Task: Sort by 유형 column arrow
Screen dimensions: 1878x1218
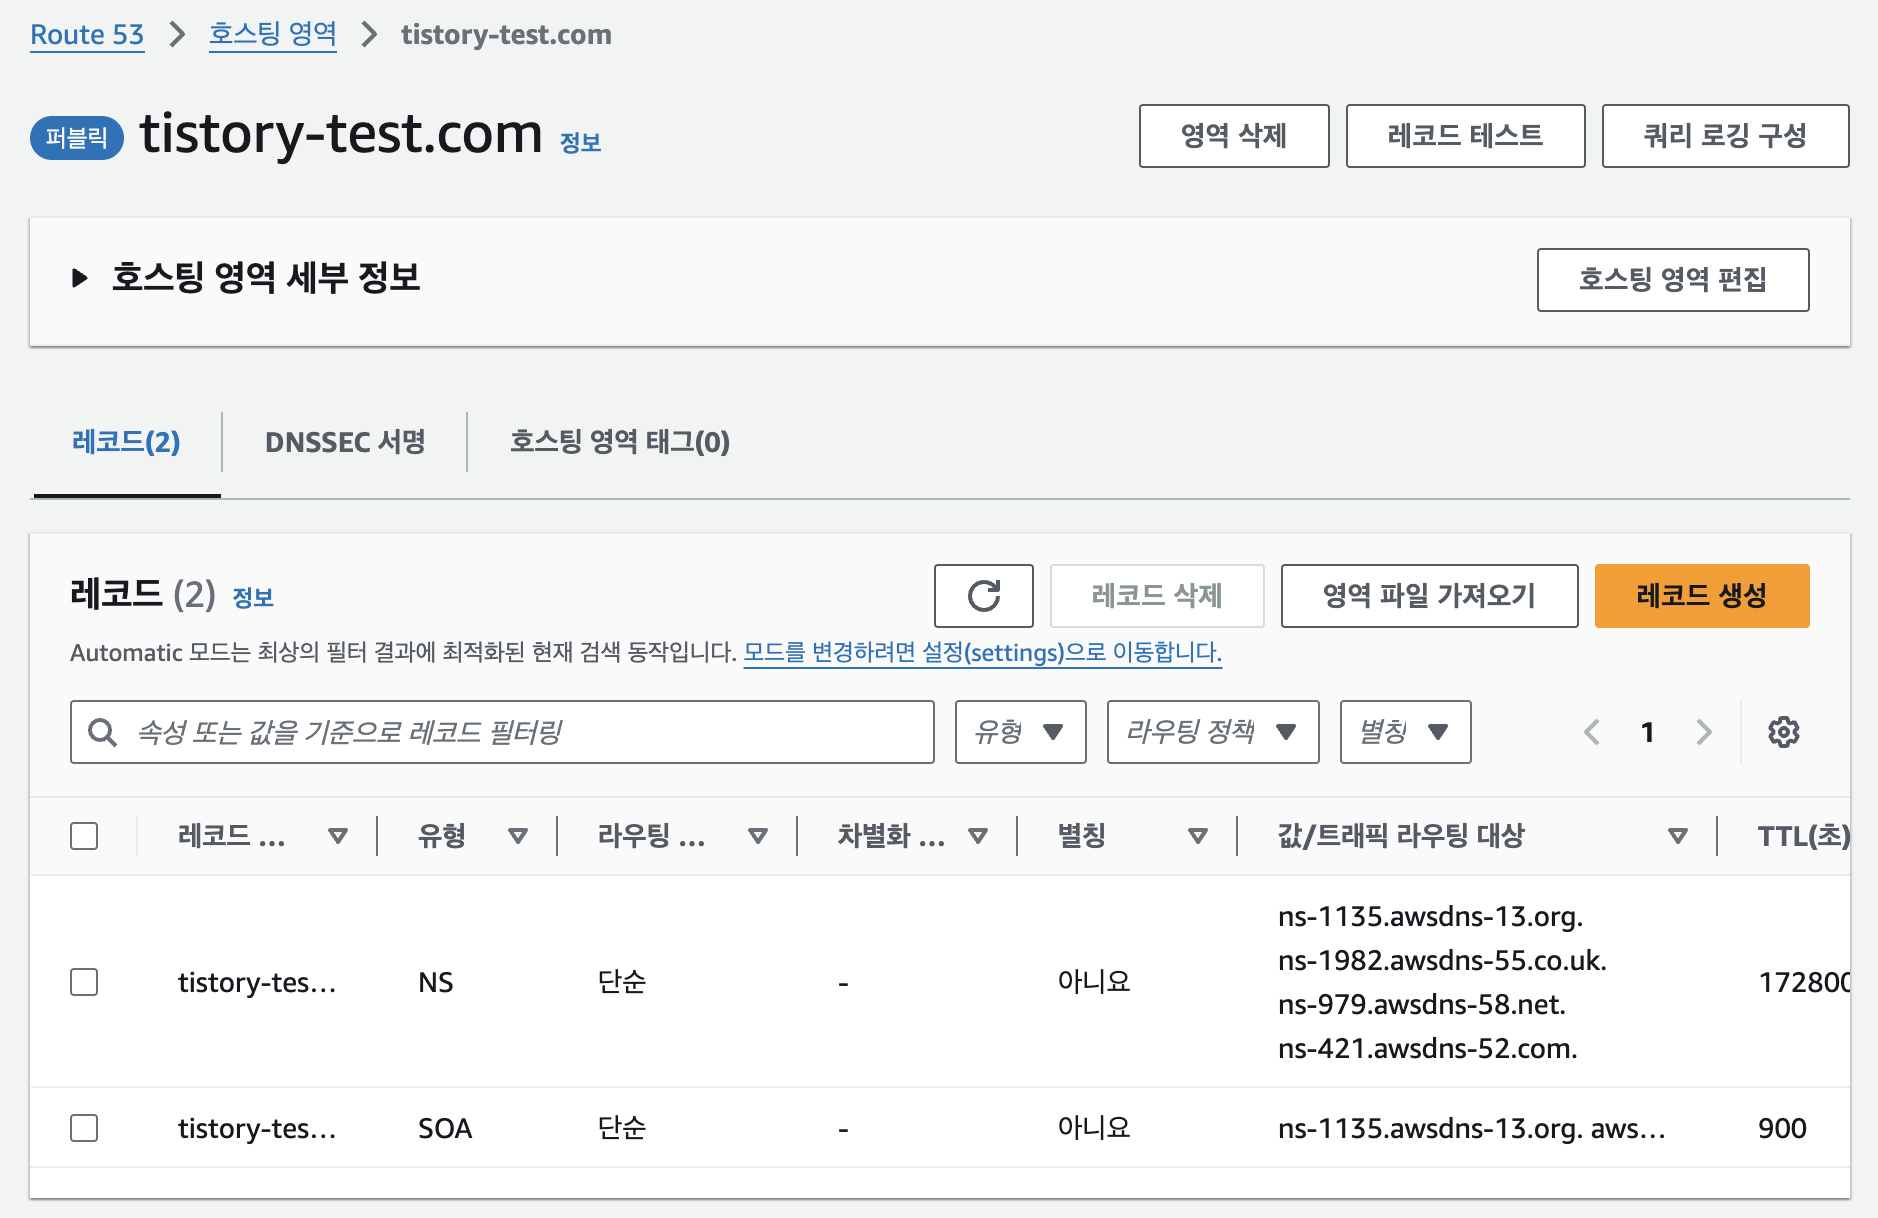Action: click(518, 836)
